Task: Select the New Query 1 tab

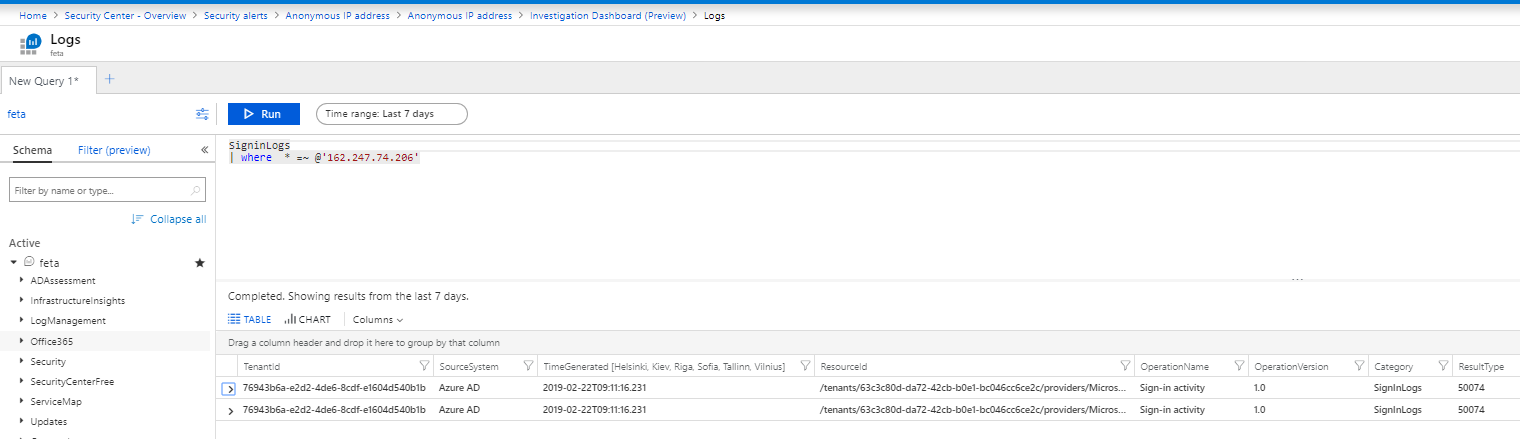Action: pyautogui.click(x=44, y=81)
